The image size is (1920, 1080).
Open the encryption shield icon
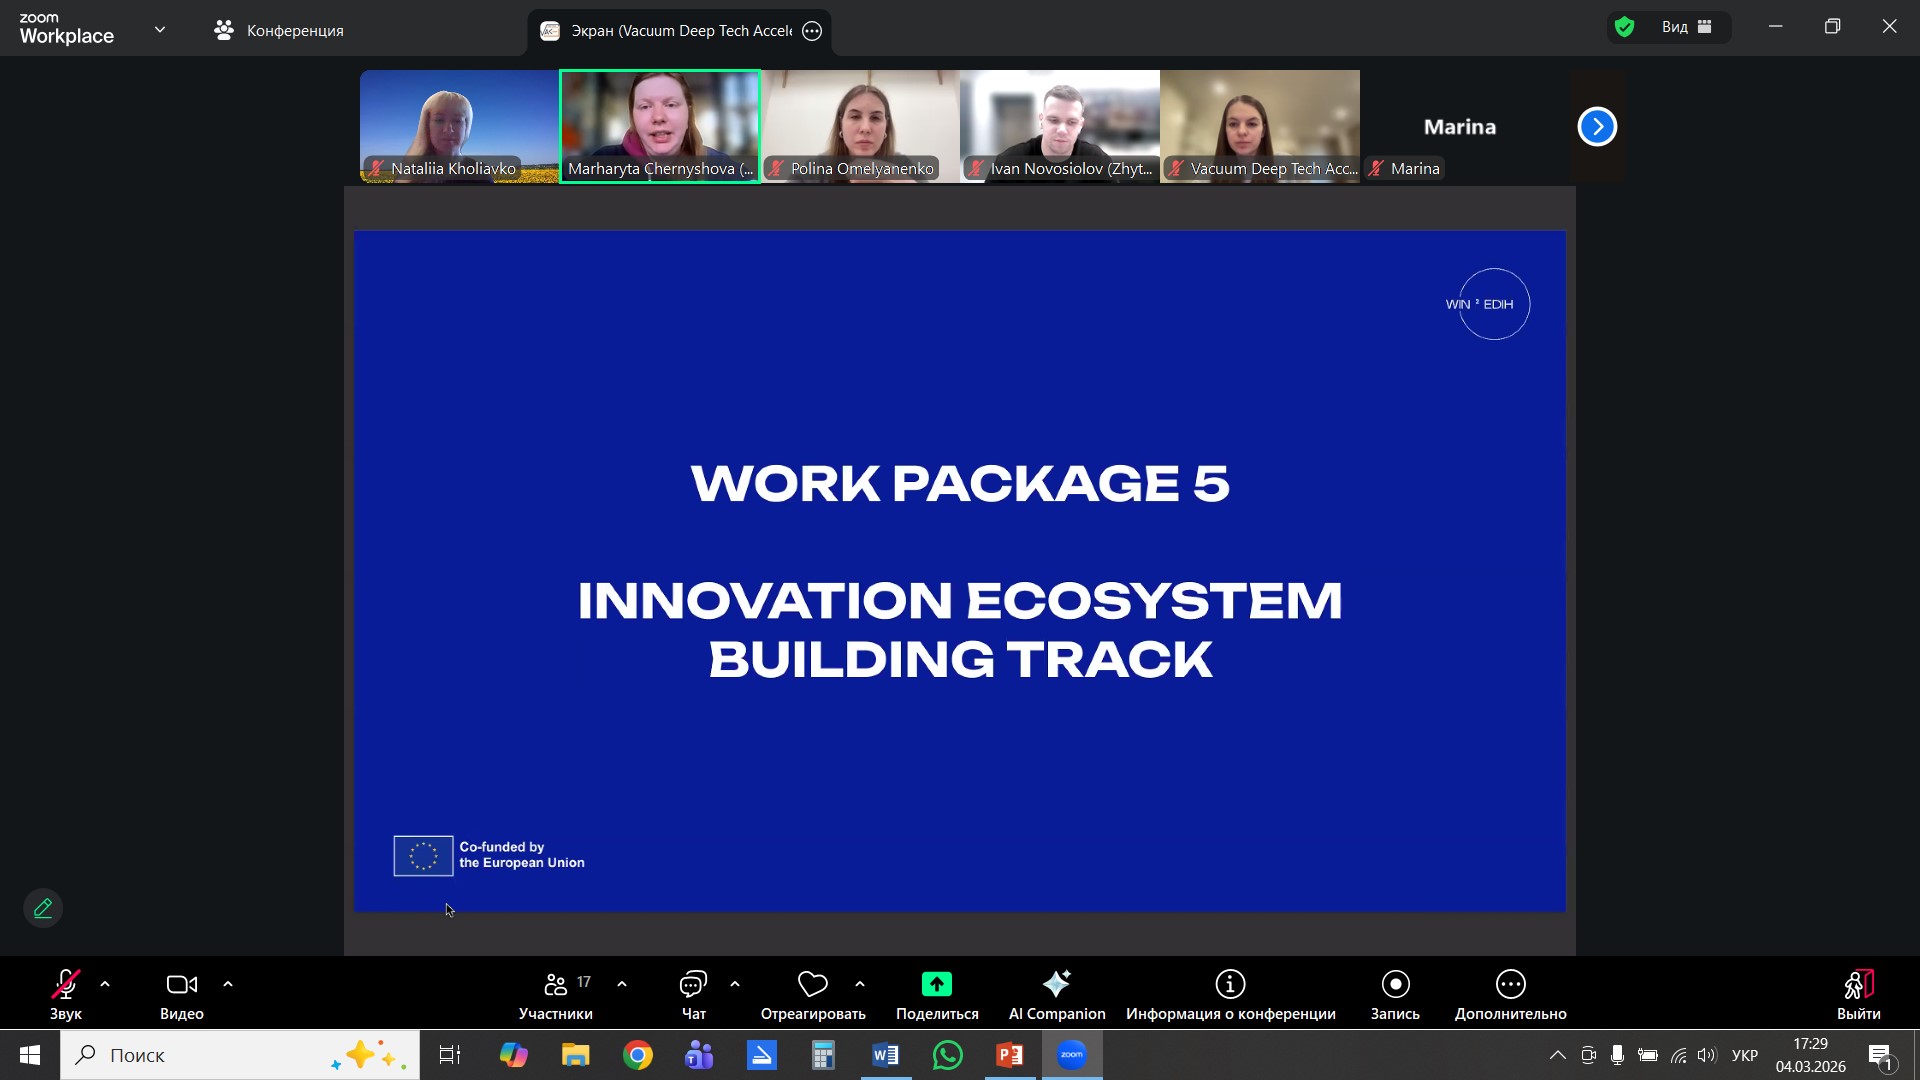pos(1625,27)
